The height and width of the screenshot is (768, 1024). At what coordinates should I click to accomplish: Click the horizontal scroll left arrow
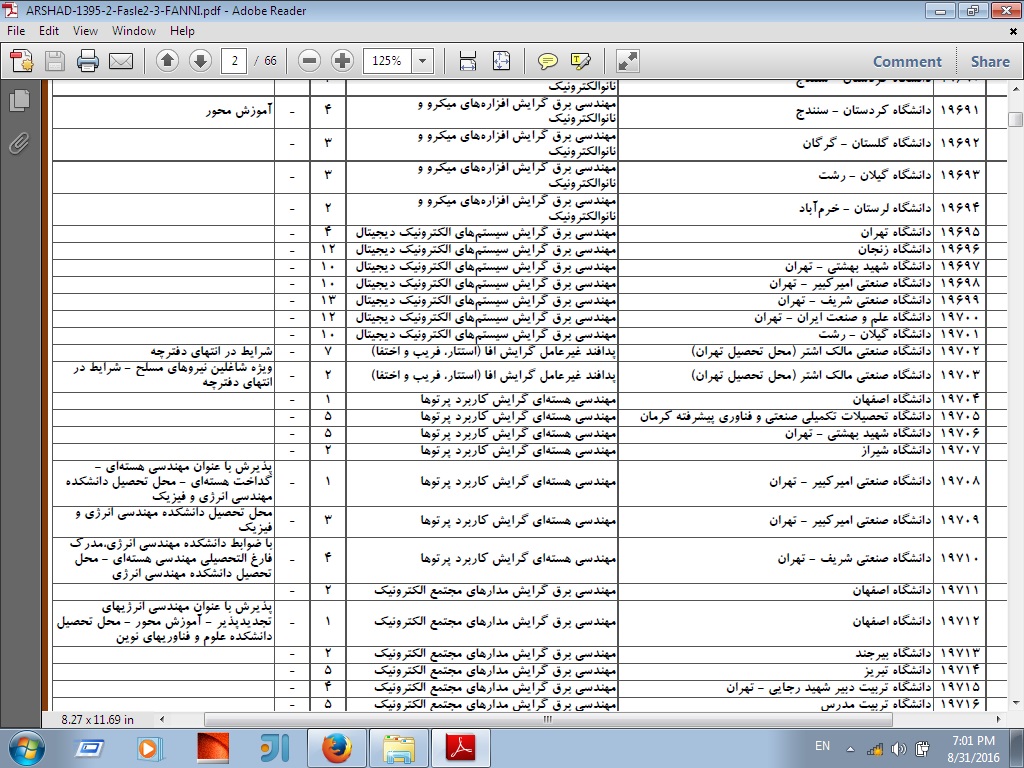pyautogui.click(x=162, y=719)
